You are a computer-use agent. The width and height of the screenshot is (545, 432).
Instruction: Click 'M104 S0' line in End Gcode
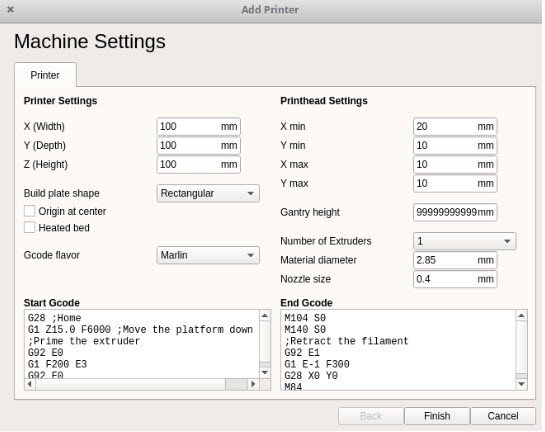click(305, 318)
